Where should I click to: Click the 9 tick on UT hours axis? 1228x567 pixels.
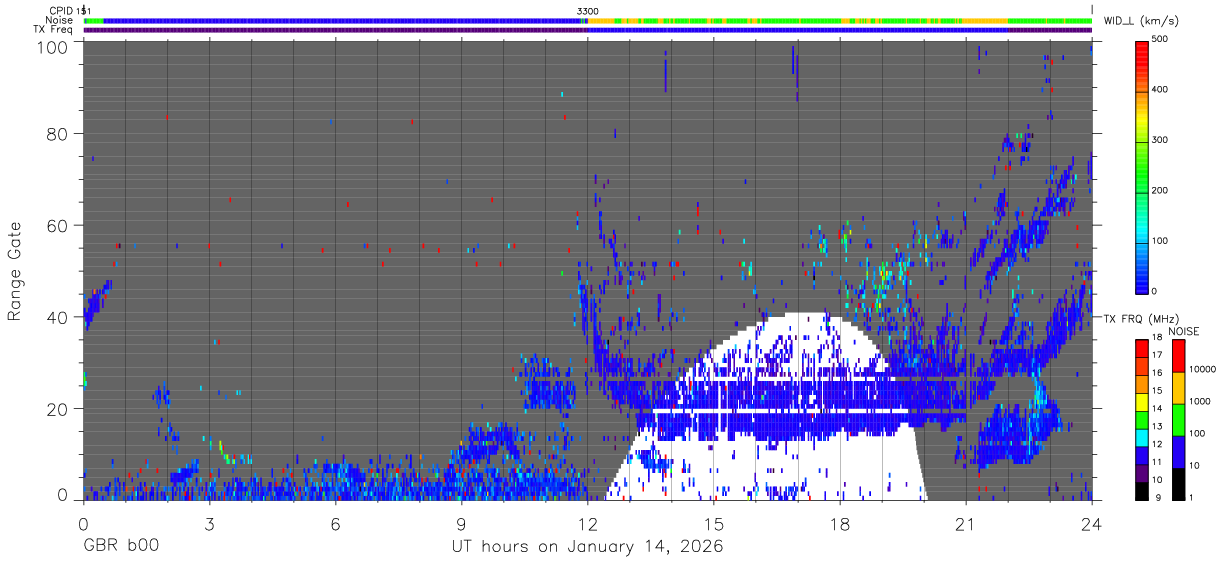coord(461,523)
